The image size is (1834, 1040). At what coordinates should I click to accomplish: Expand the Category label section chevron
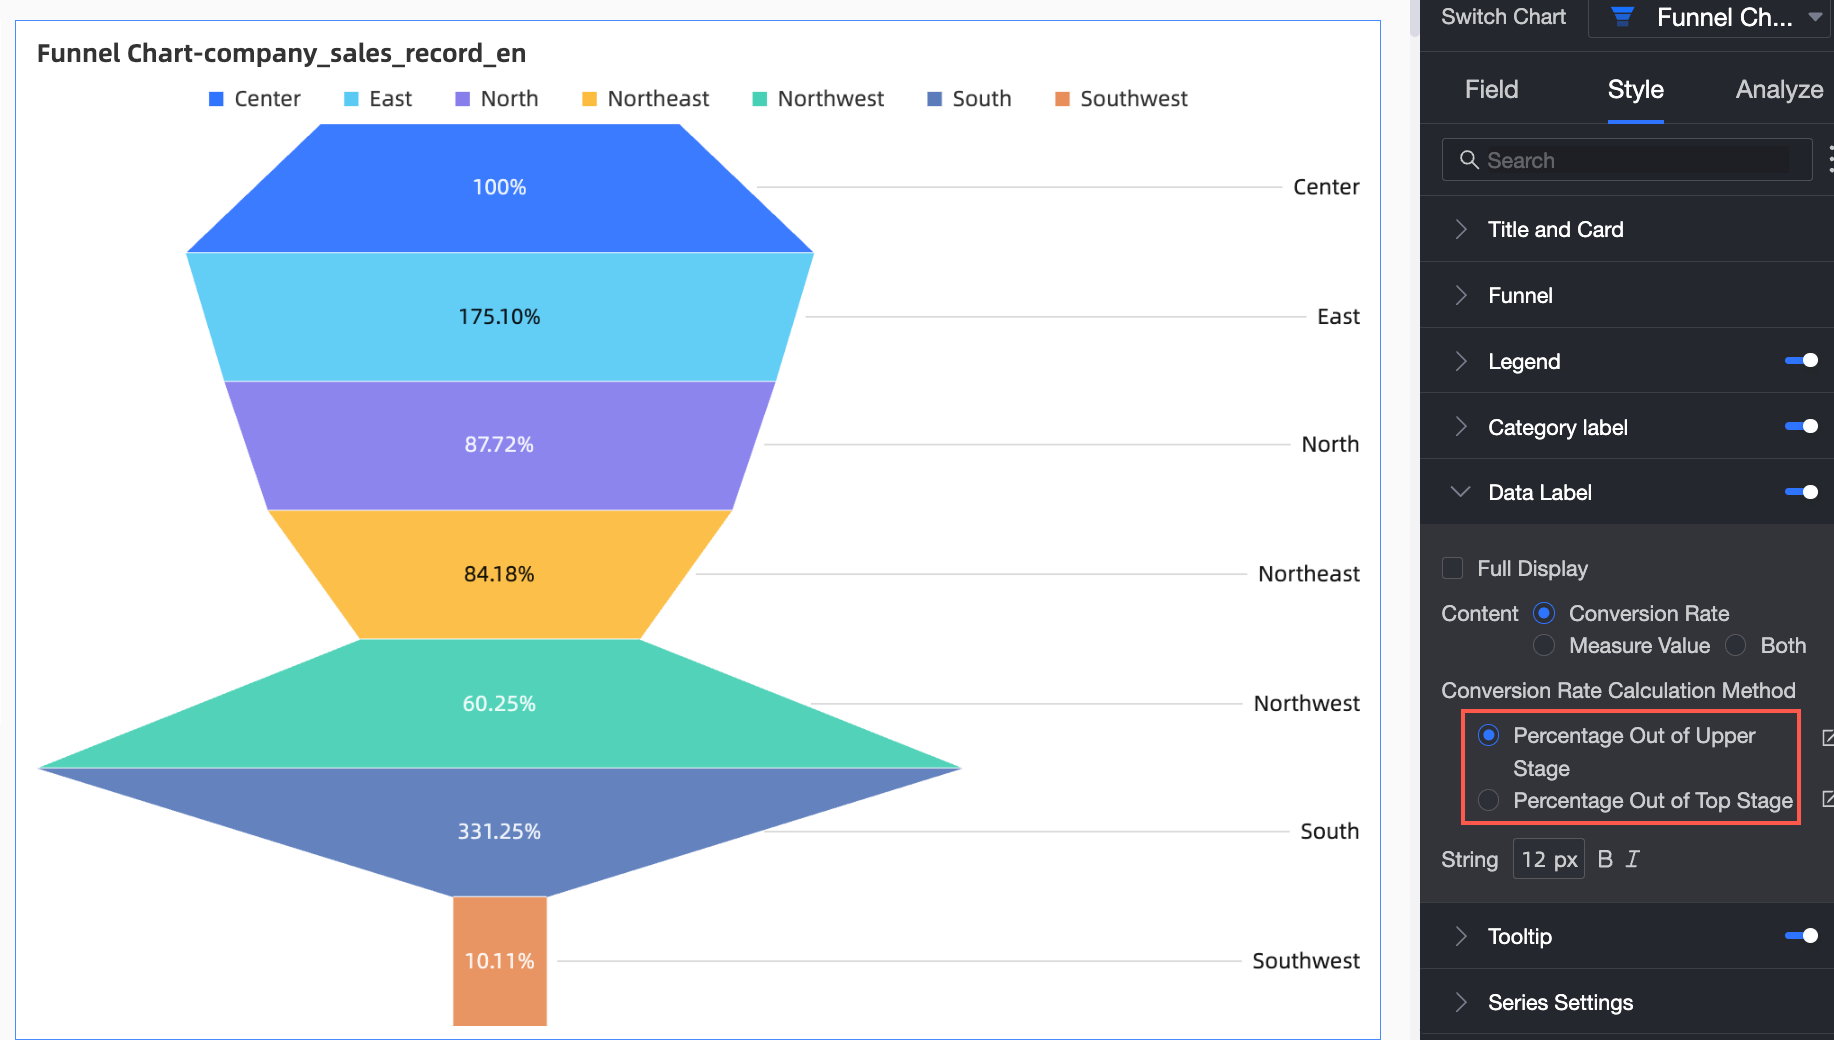pyautogui.click(x=1461, y=427)
